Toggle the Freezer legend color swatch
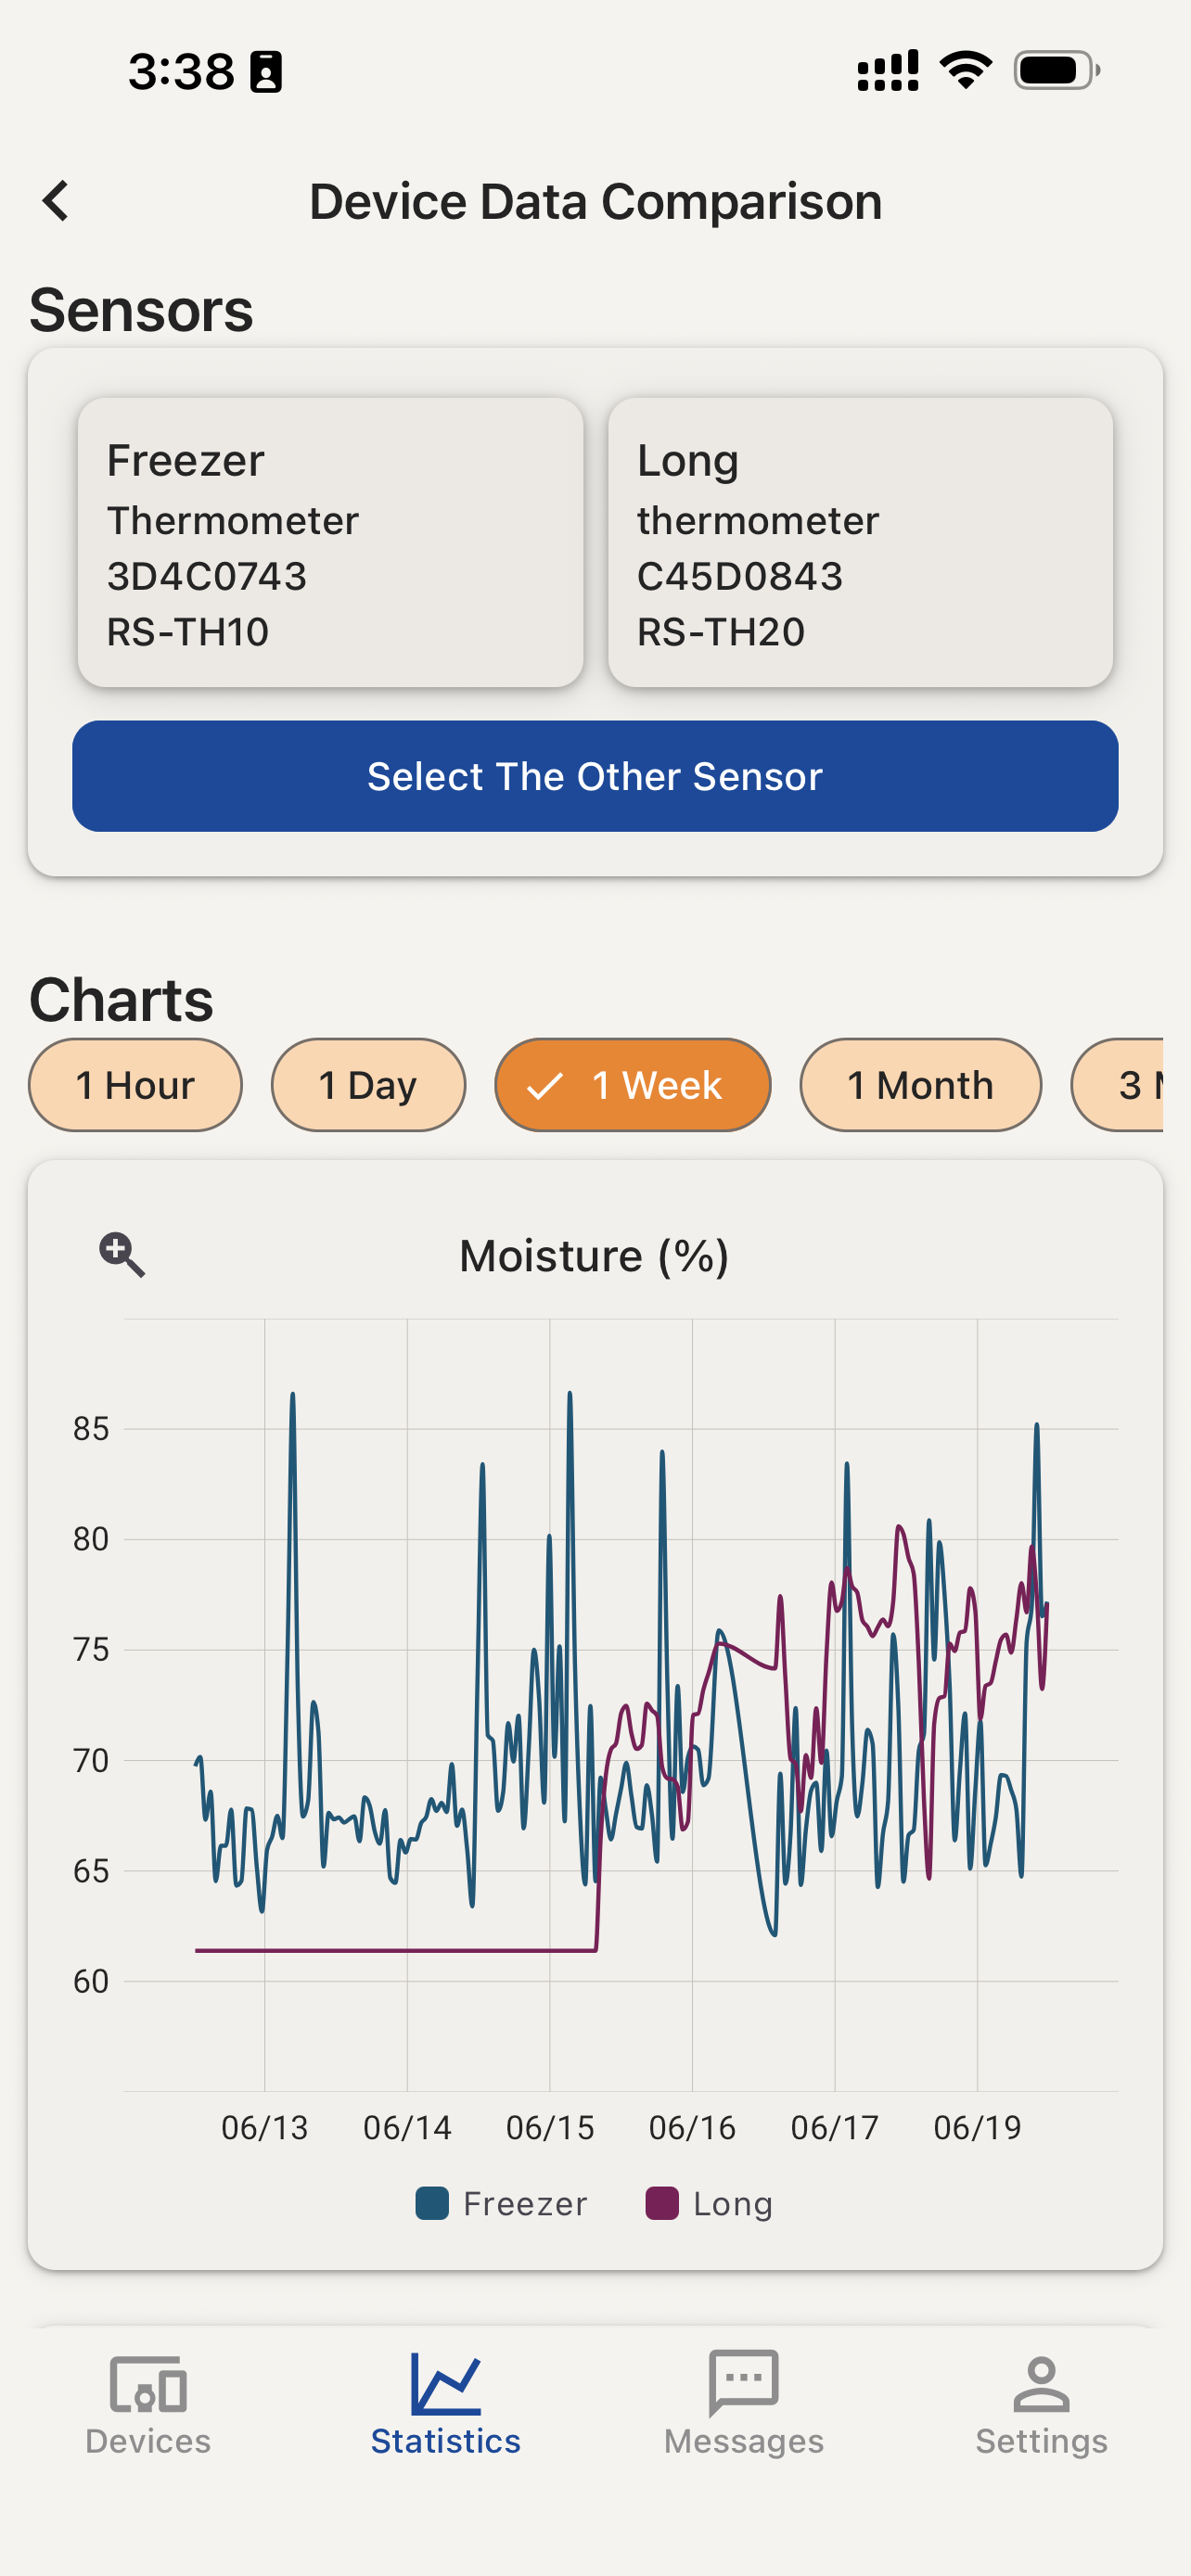Screen dimensions: 1191x2576 pyautogui.click(x=432, y=2203)
